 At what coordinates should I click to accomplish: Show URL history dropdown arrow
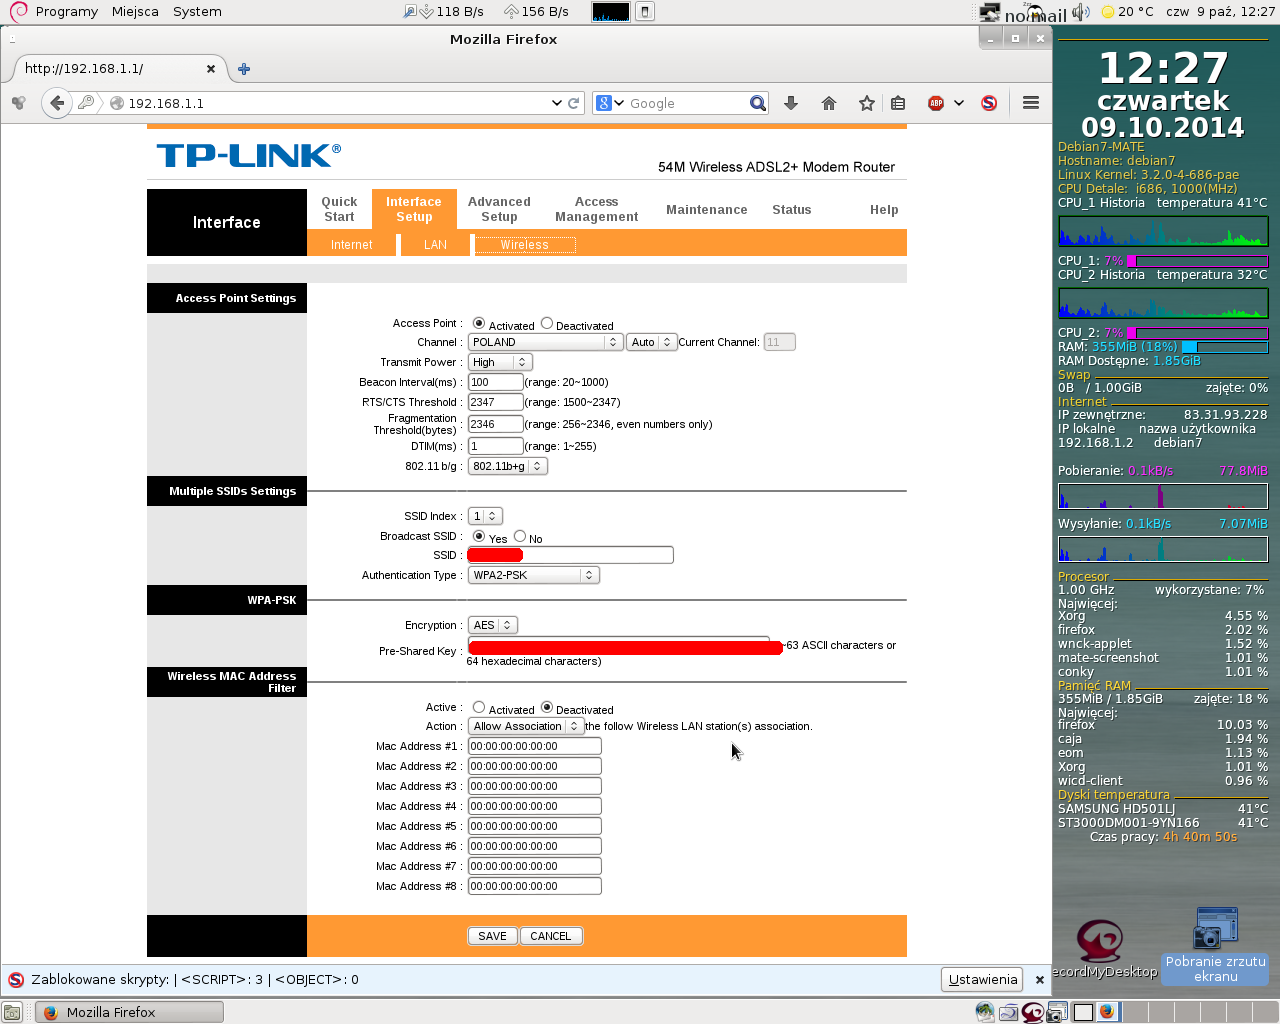557,103
